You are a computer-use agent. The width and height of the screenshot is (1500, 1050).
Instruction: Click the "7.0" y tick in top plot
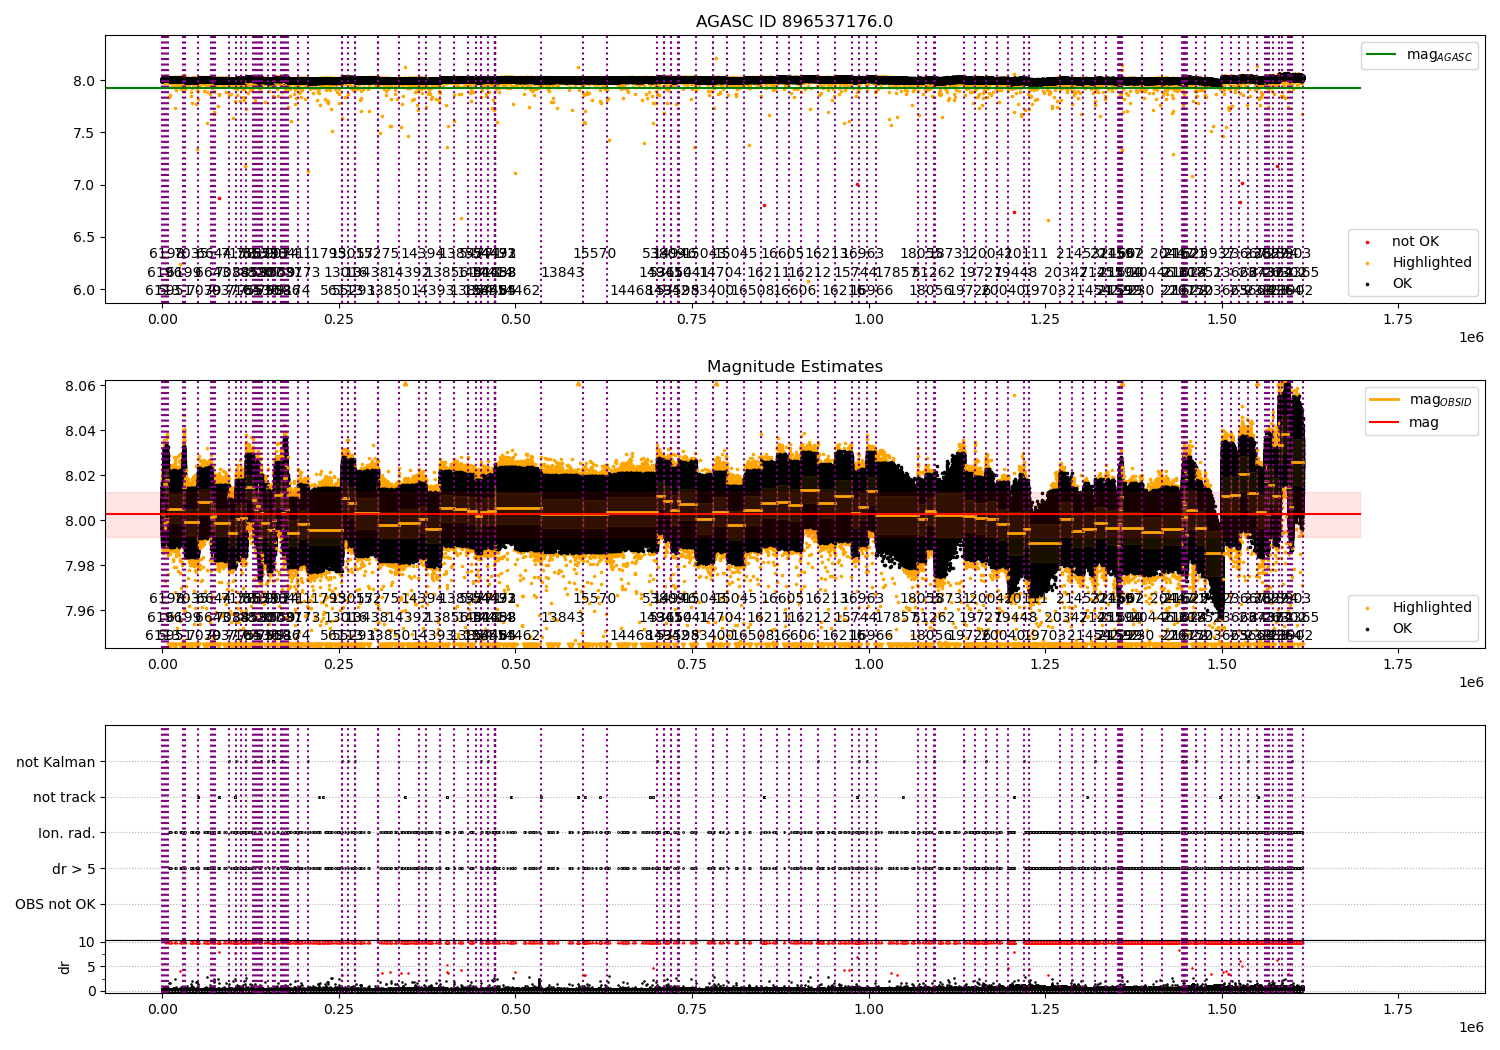pyautogui.click(x=85, y=185)
